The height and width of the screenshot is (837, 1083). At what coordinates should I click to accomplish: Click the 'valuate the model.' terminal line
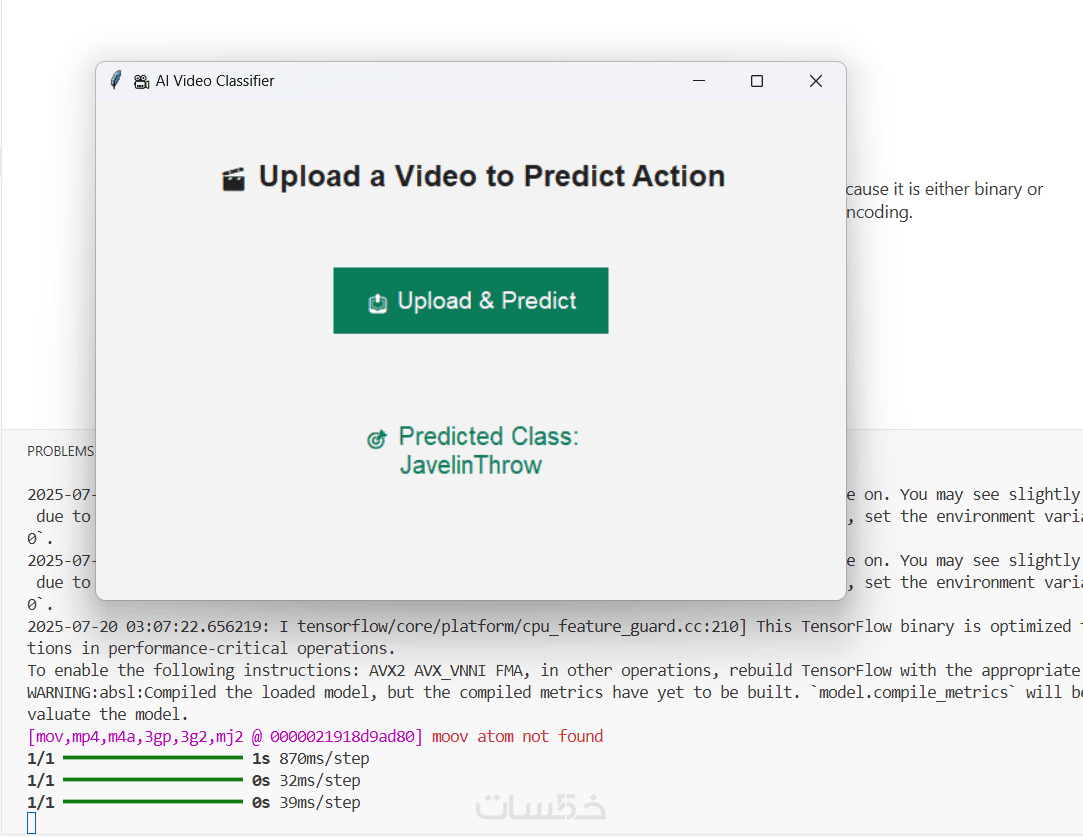click(108, 714)
